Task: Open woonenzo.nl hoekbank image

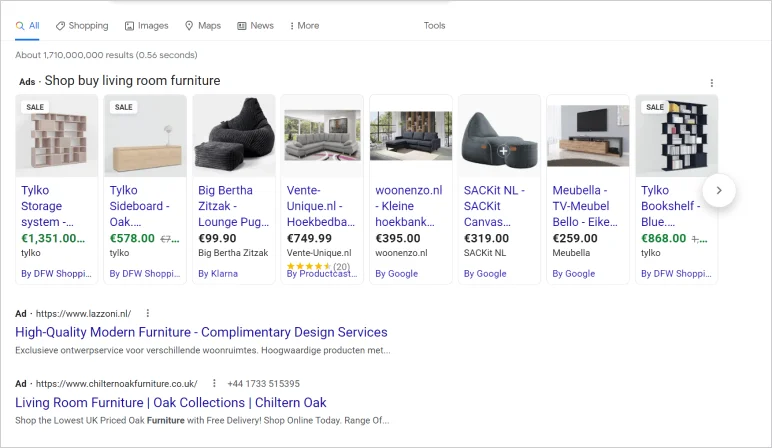Action: pyautogui.click(x=411, y=136)
